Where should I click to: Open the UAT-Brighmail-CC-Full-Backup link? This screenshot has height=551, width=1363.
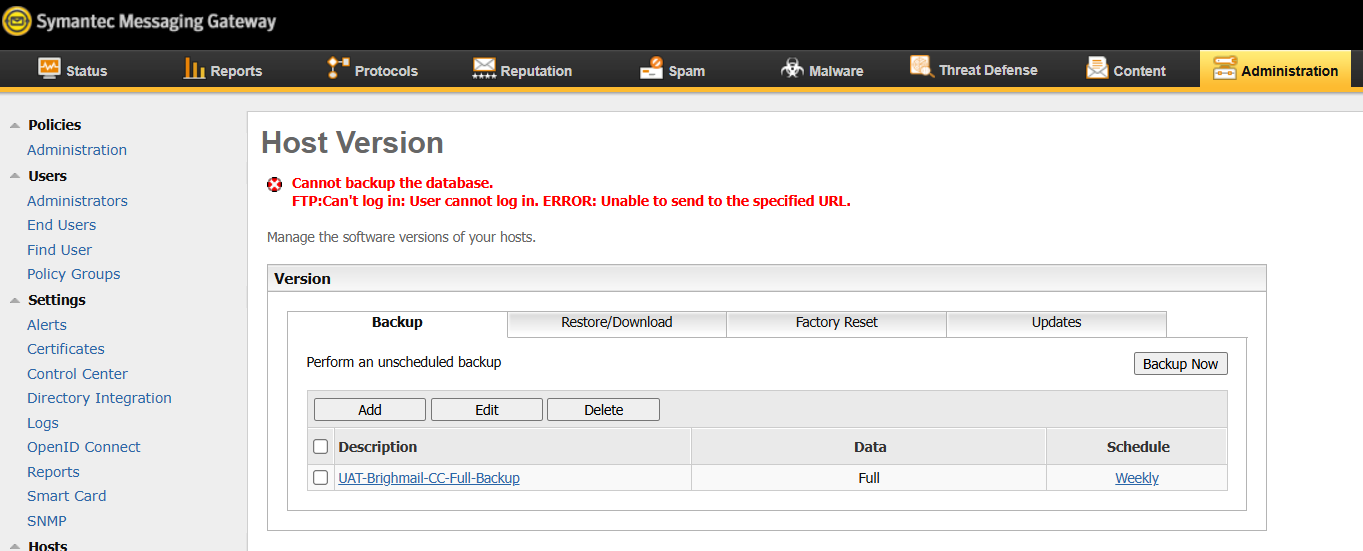[429, 478]
